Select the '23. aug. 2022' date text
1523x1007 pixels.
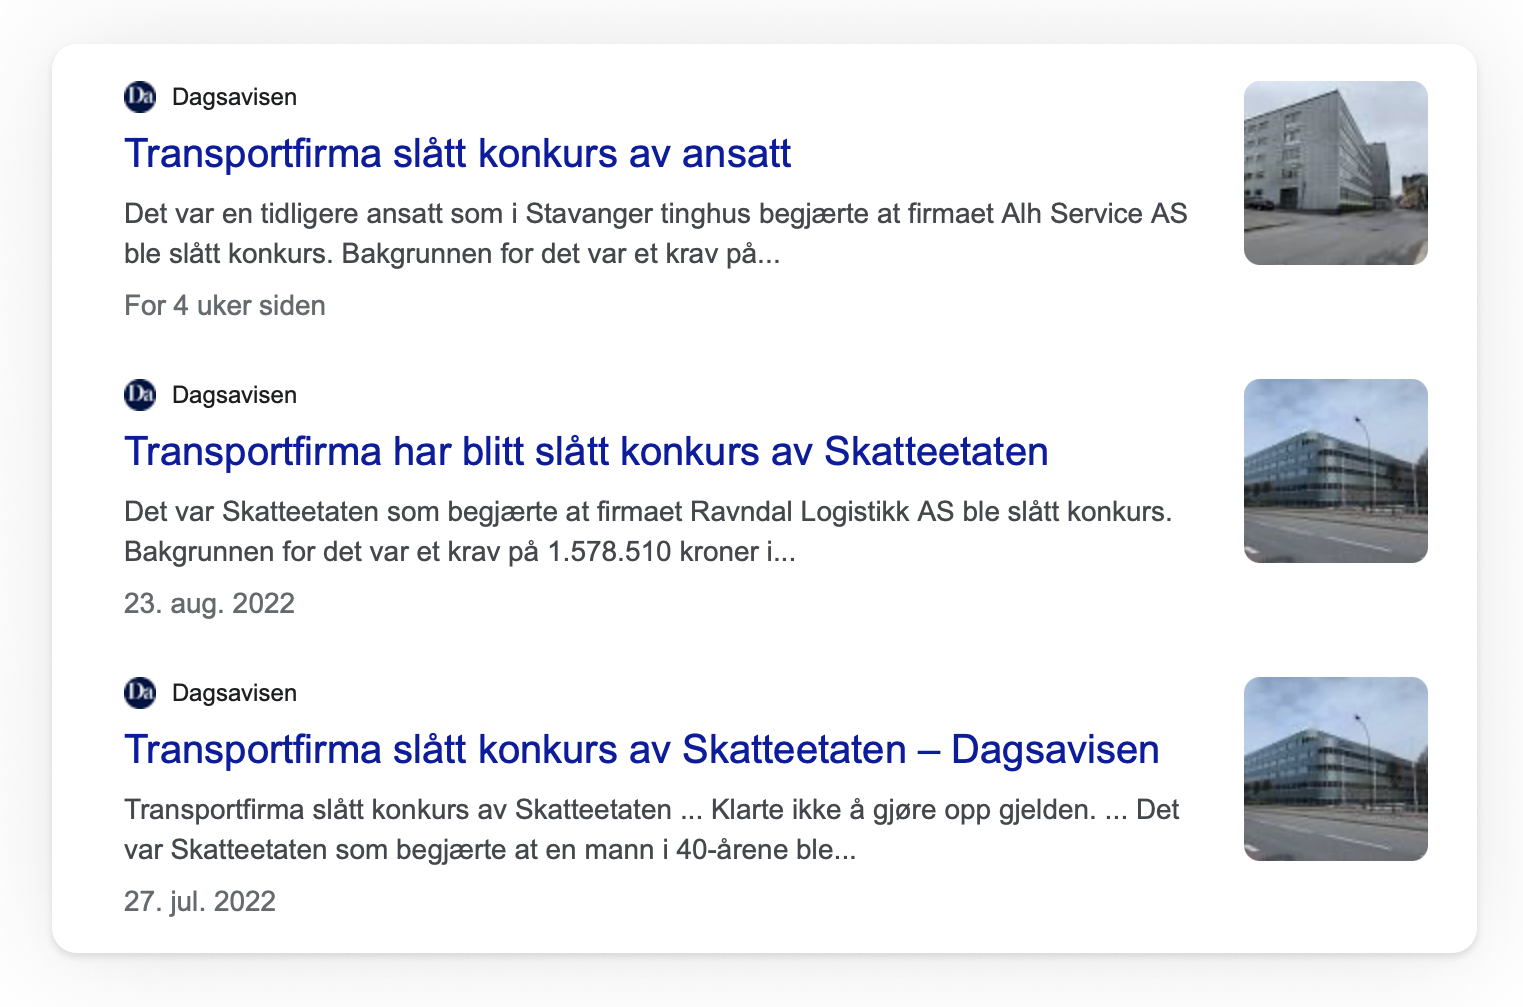209,603
